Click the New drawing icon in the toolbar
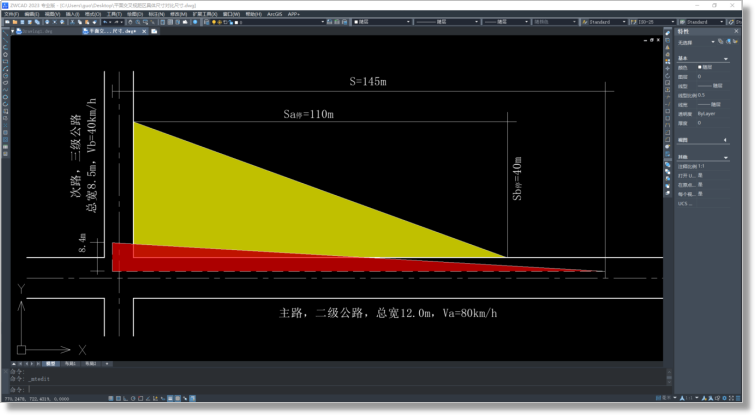 [5, 22]
